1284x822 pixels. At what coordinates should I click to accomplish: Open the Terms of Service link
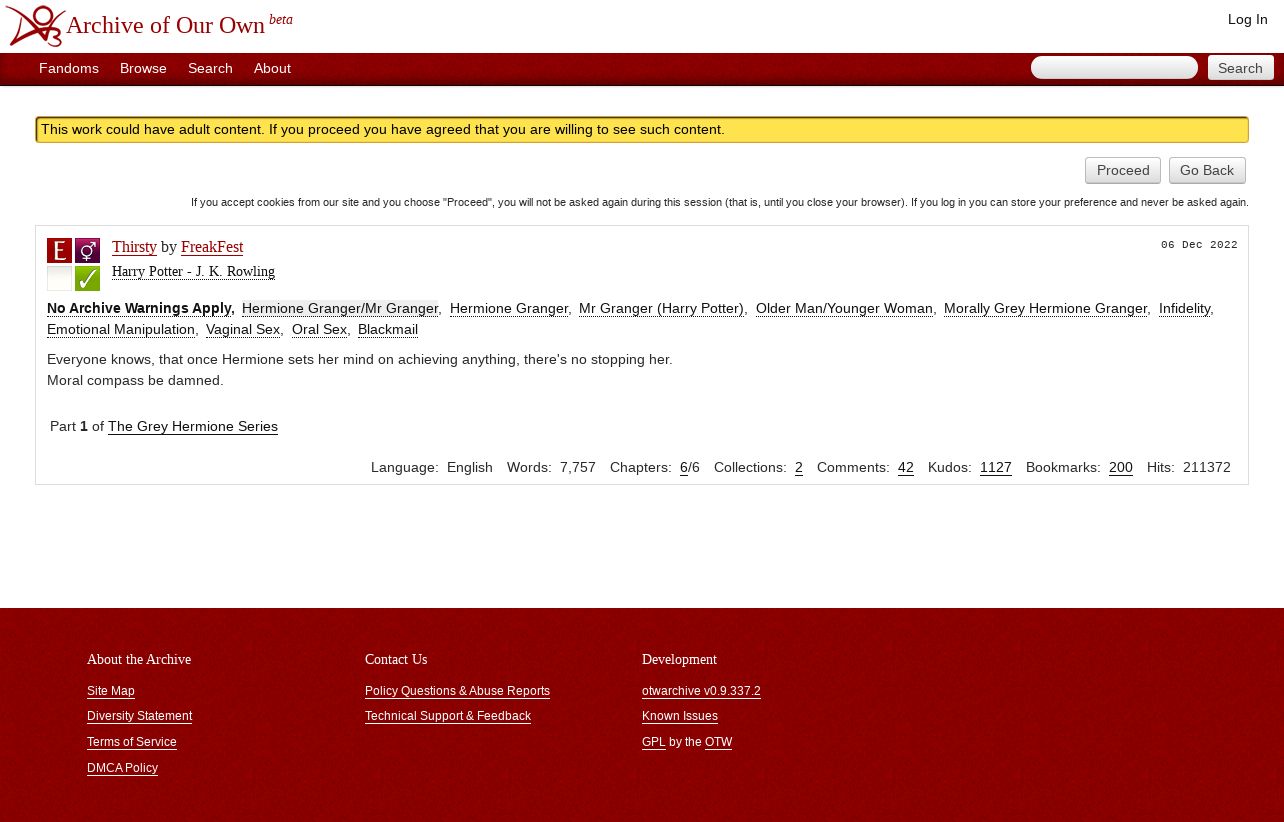click(x=132, y=742)
